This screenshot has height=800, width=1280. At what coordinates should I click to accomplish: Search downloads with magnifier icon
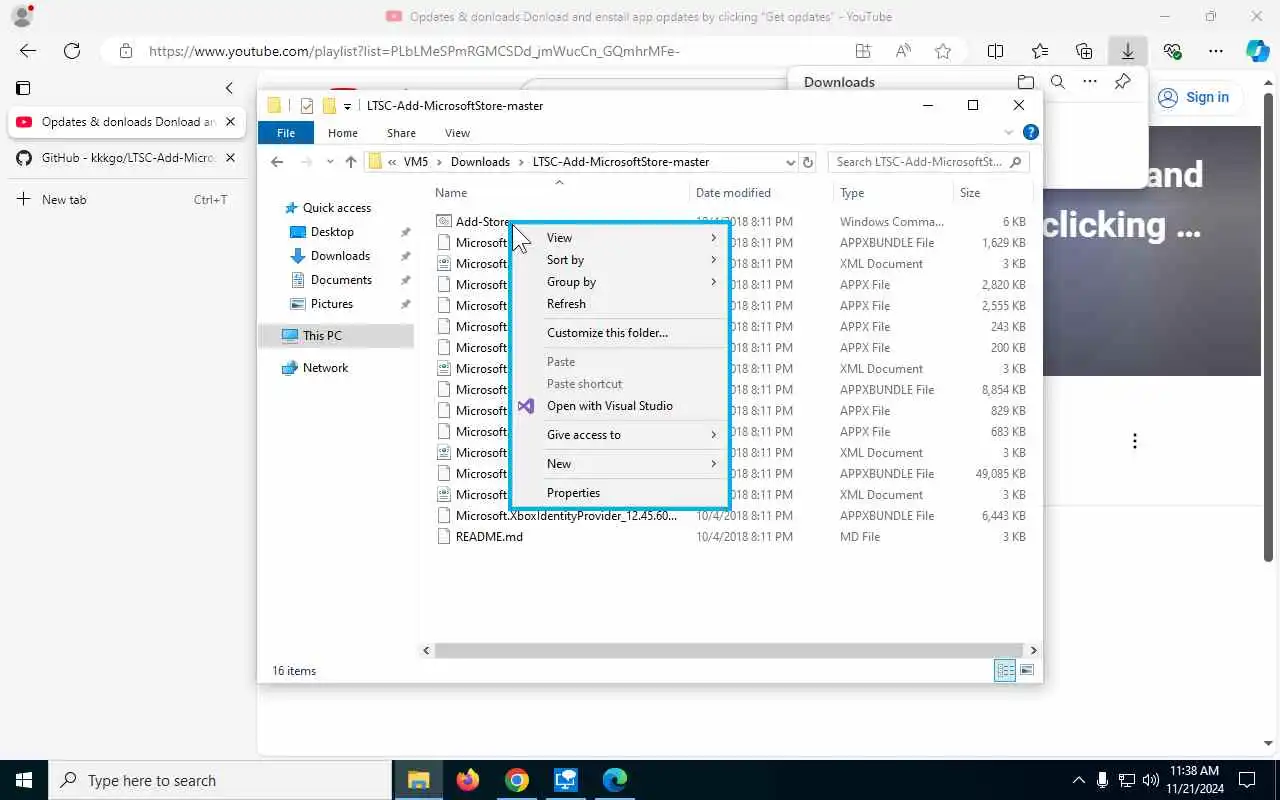pyautogui.click(x=1058, y=82)
